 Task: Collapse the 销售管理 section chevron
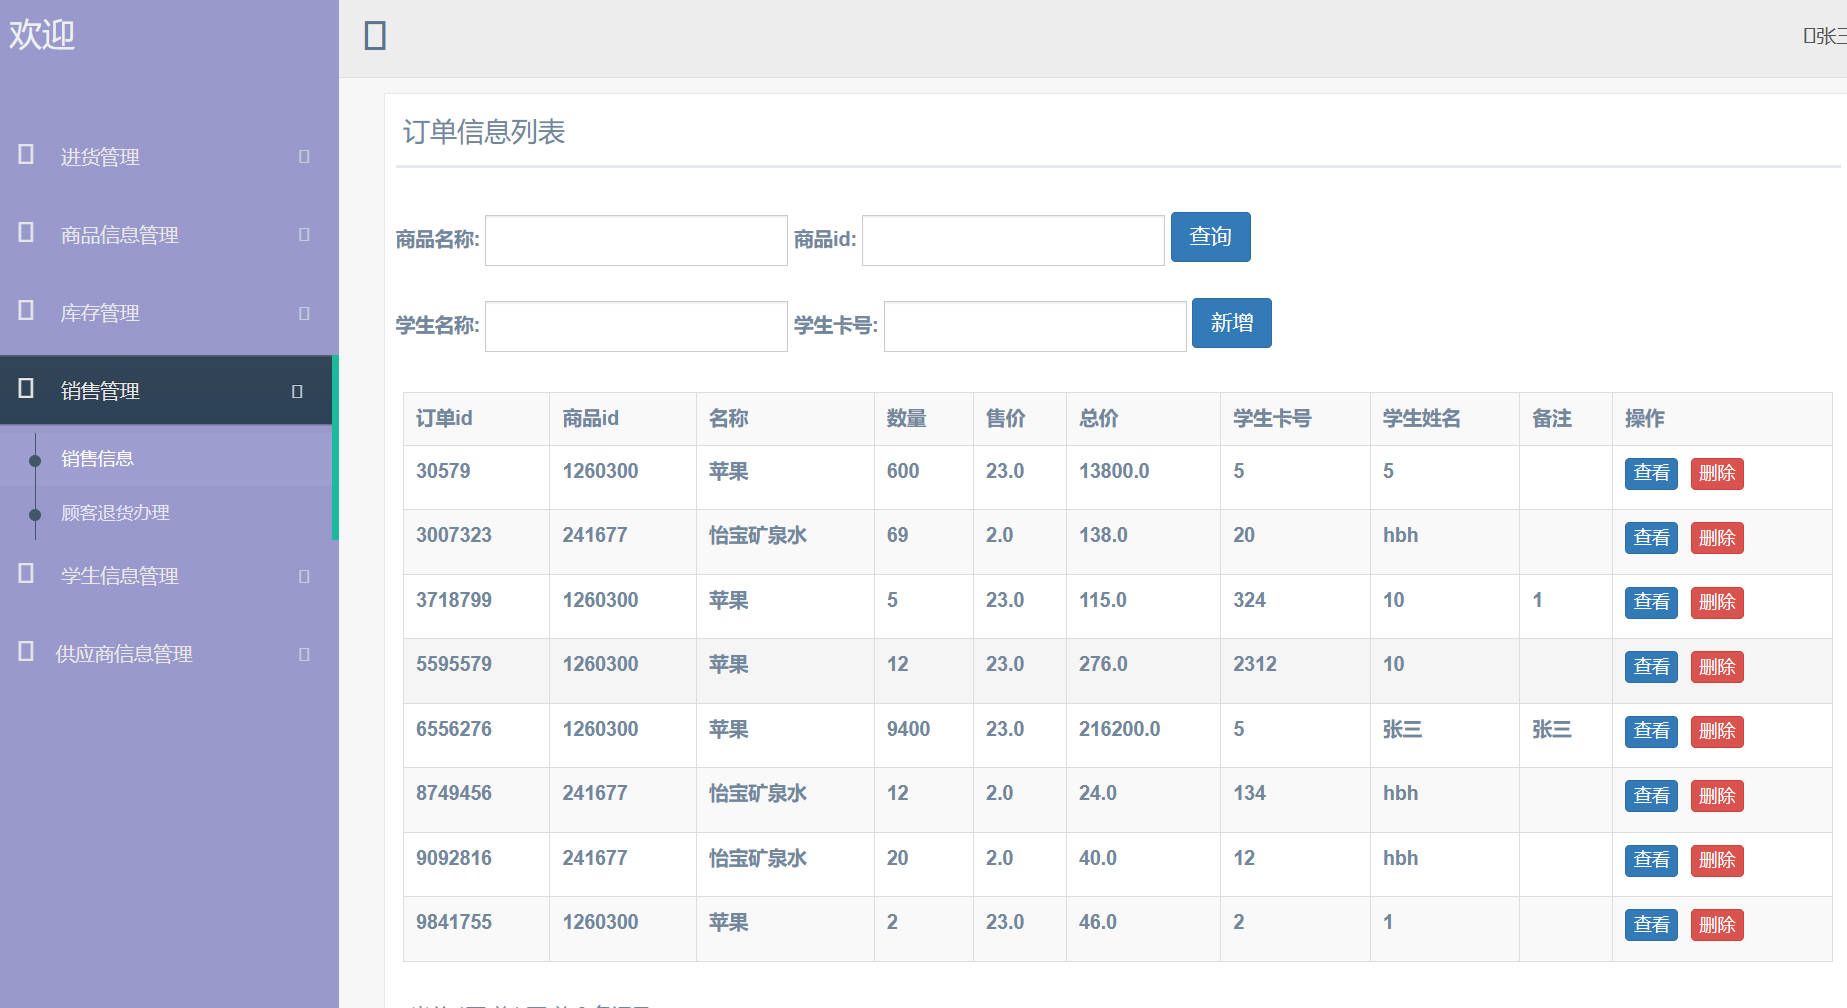point(296,391)
